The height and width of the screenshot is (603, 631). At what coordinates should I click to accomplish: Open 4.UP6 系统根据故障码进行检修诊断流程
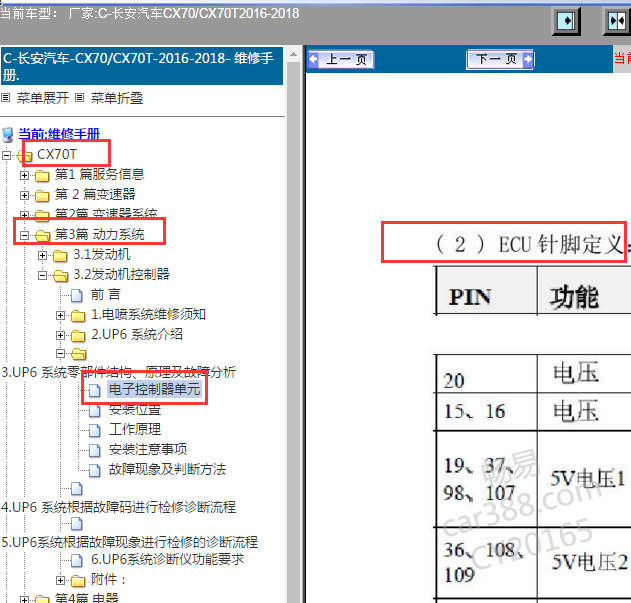pyautogui.click(x=119, y=507)
